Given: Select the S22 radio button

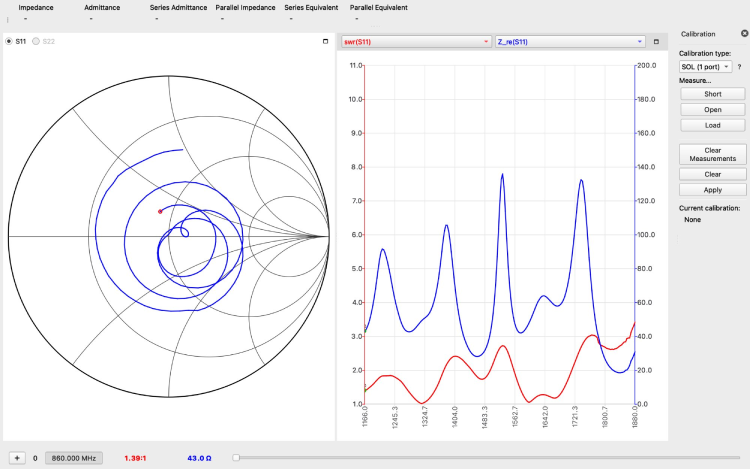Looking at the screenshot, I should [x=37, y=42].
